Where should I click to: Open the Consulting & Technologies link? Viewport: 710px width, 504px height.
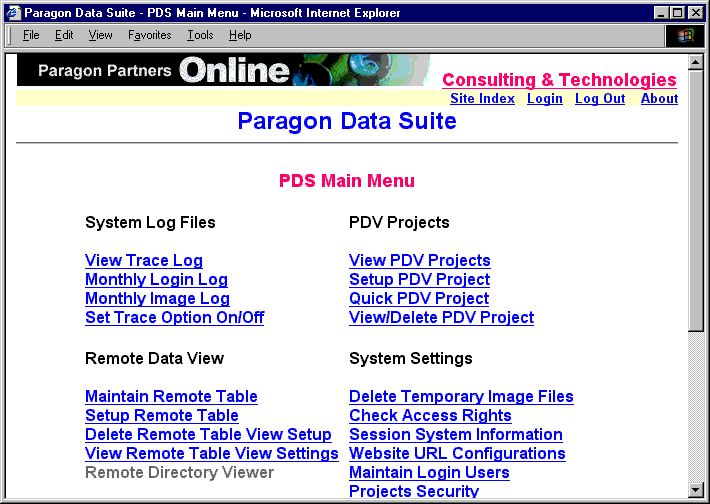click(559, 80)
